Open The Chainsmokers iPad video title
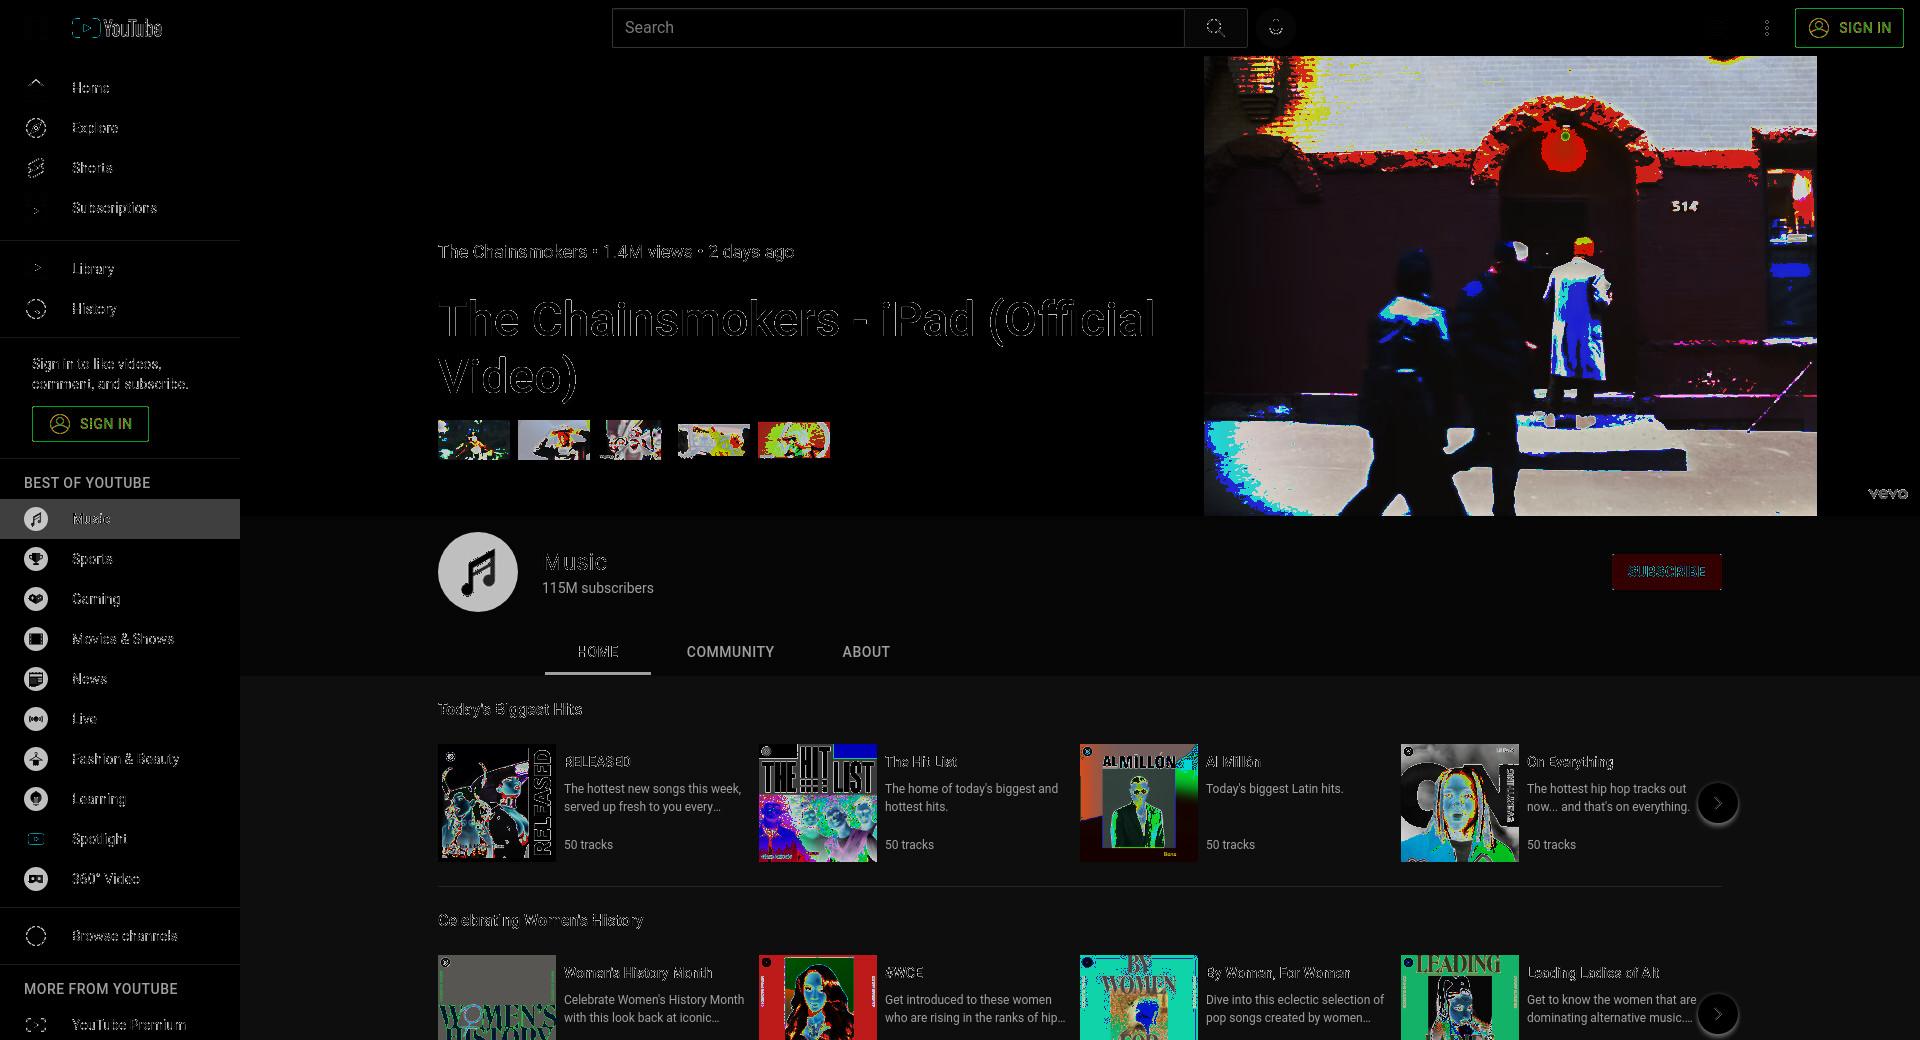 (x=797, y=348)
